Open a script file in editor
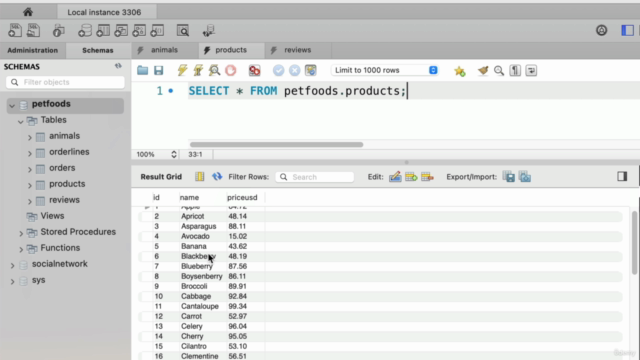This screenshot has width=640, height=360. click(142, 70)
